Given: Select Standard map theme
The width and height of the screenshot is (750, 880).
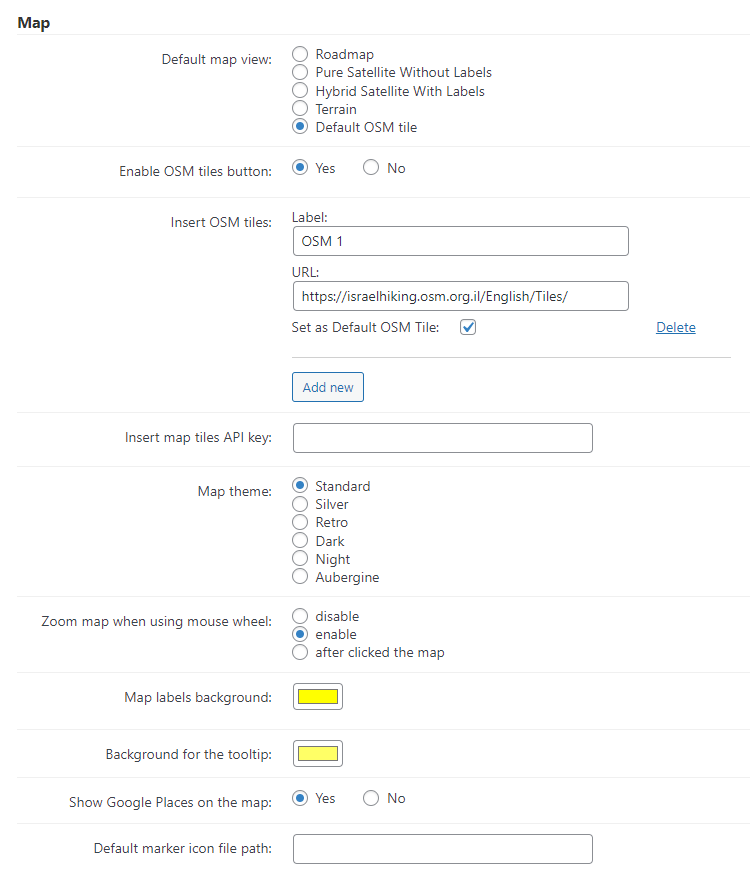Looking at the screenshot, I should tap(300, 485).
